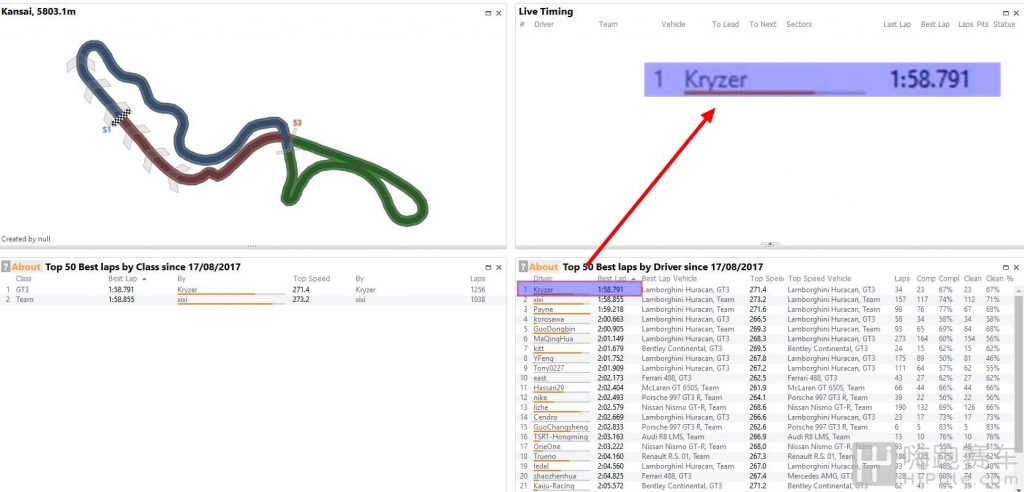The height and width of the screenshot is (492, 1024).
Task: Sort Class panel by Laps column
Action: tap(477, 279)
